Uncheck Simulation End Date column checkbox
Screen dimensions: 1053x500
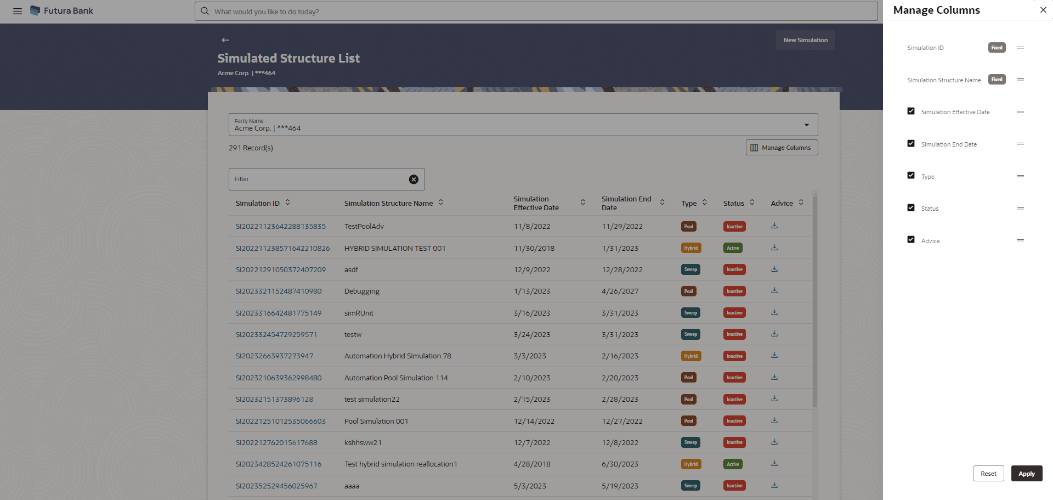(911, 143)
